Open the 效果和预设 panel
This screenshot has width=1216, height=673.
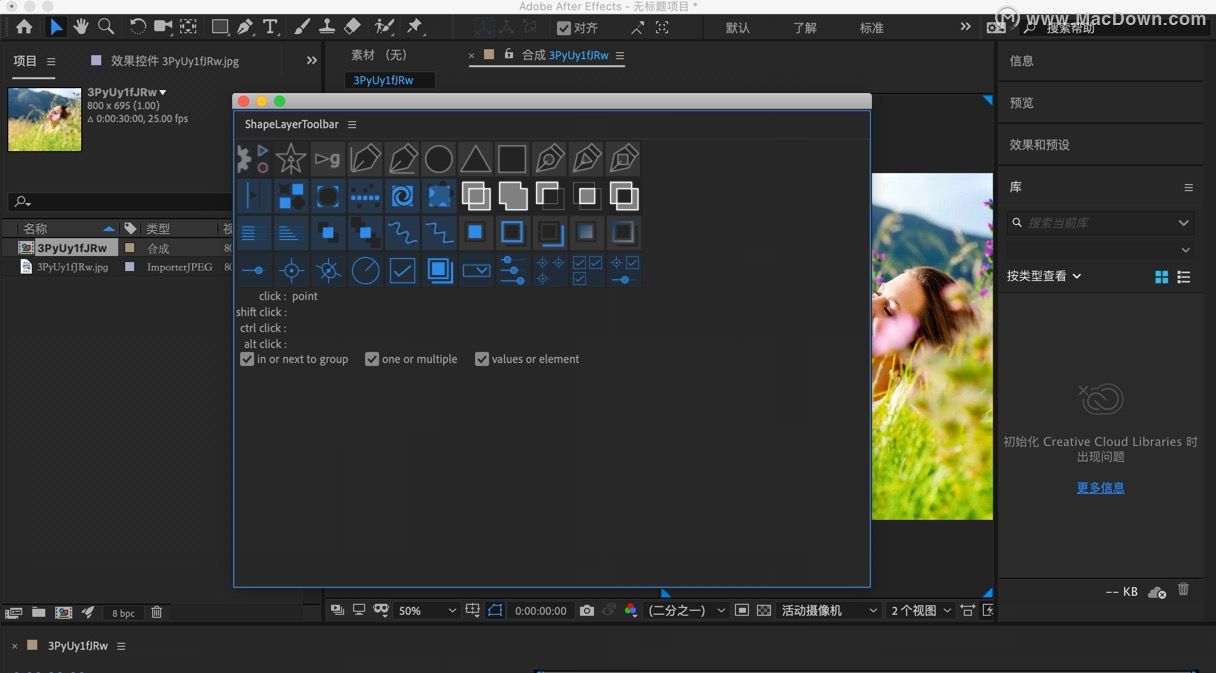point(1040,145)
